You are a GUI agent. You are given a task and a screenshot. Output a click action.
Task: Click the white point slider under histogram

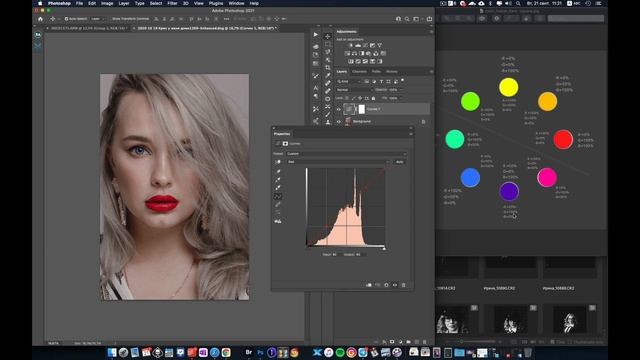pos(384,248)
